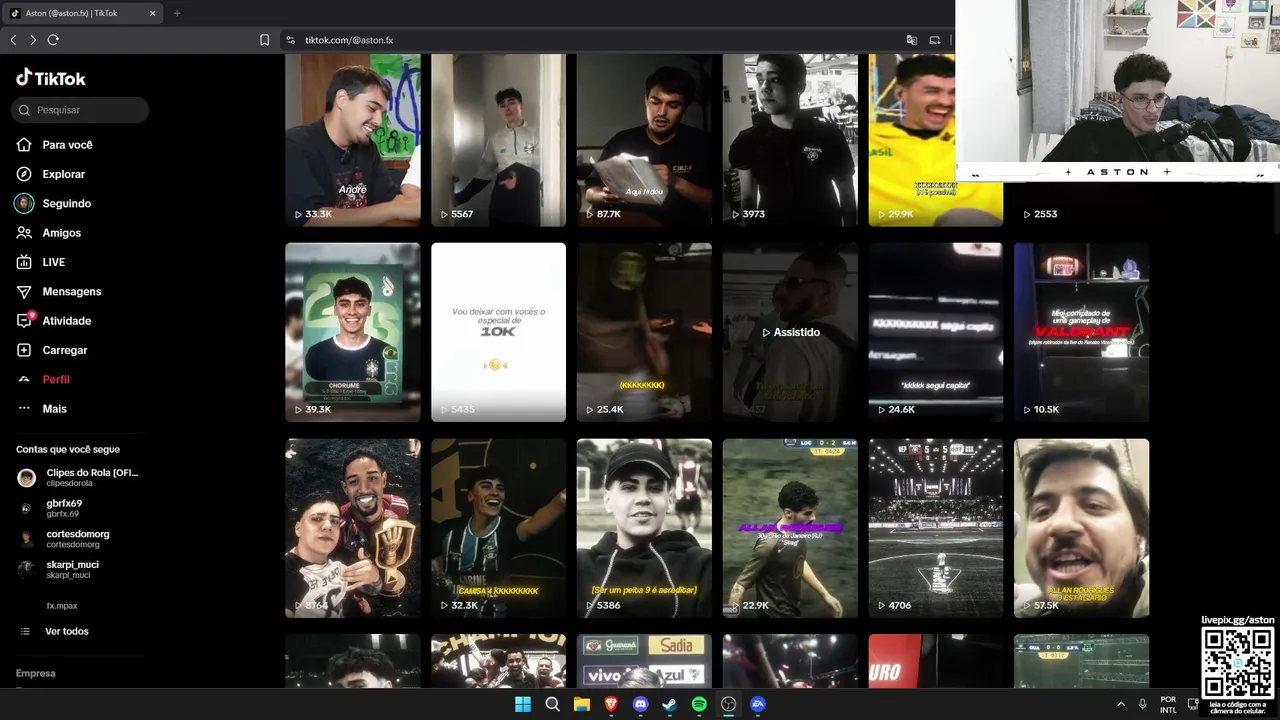Open the video with 87.7K views
Image resolution: width=1280 pixels, height=720 pixels.
point(644,140)
